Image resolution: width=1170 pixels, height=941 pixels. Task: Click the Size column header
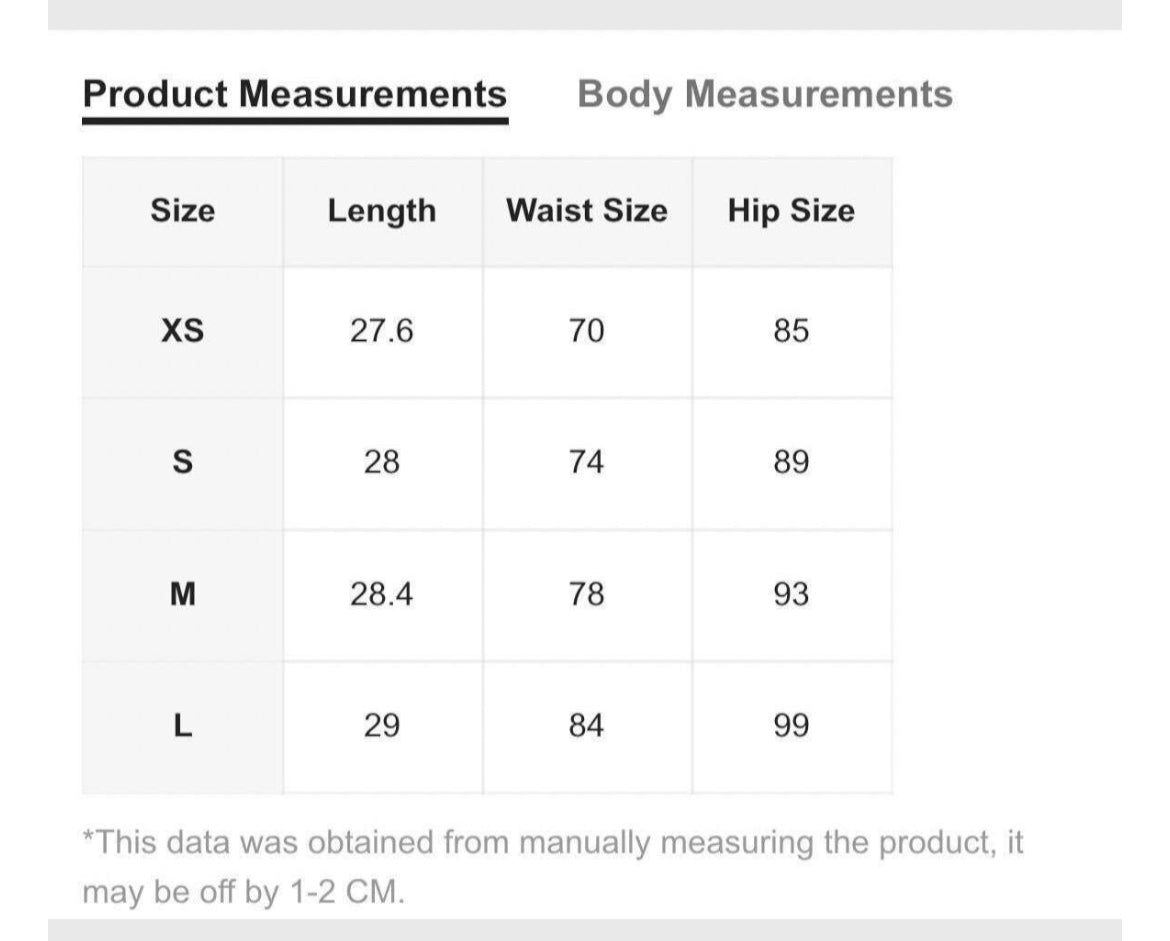[182, 211]
